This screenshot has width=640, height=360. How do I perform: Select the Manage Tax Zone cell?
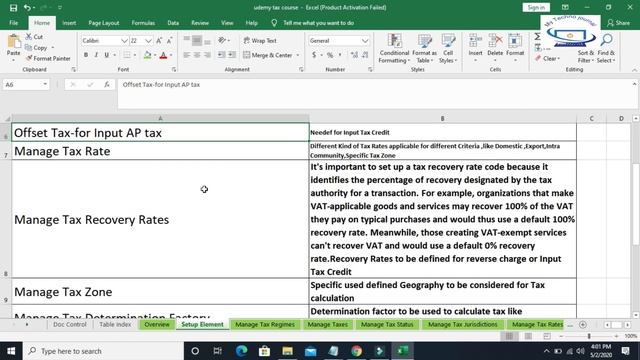point(160,291)
